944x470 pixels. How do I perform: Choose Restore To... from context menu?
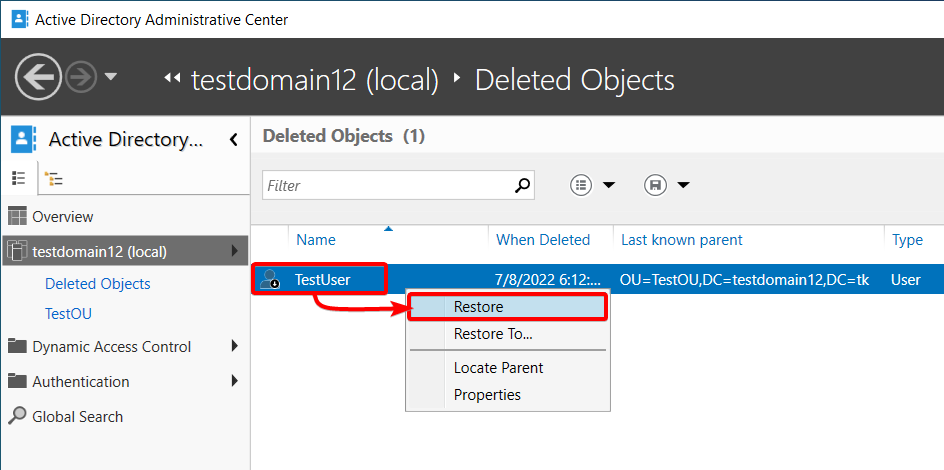(x=508, y=333)
